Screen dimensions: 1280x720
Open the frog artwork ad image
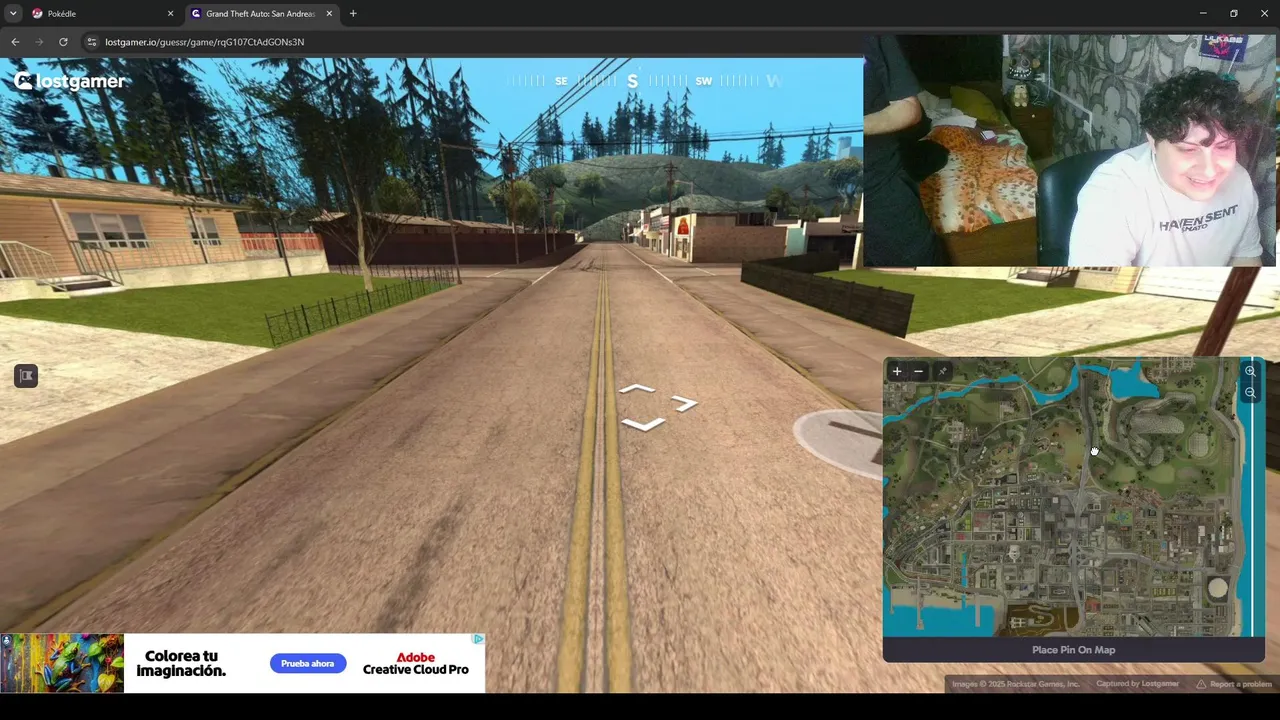(62, 663)
